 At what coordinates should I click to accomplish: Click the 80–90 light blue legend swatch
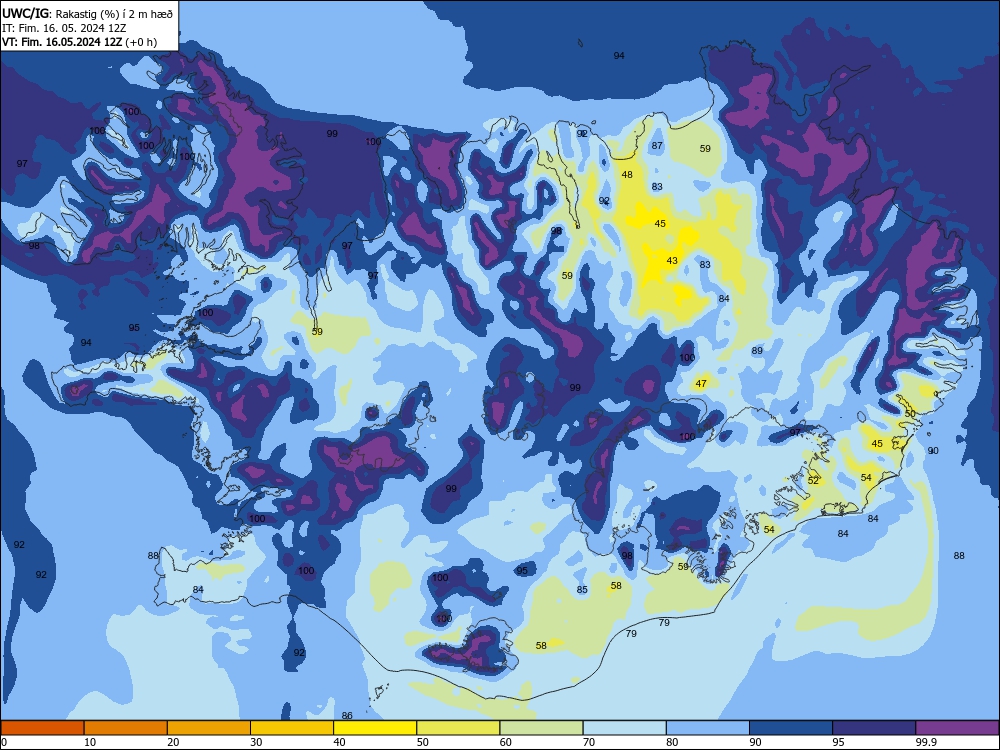[x=708, y=728]
